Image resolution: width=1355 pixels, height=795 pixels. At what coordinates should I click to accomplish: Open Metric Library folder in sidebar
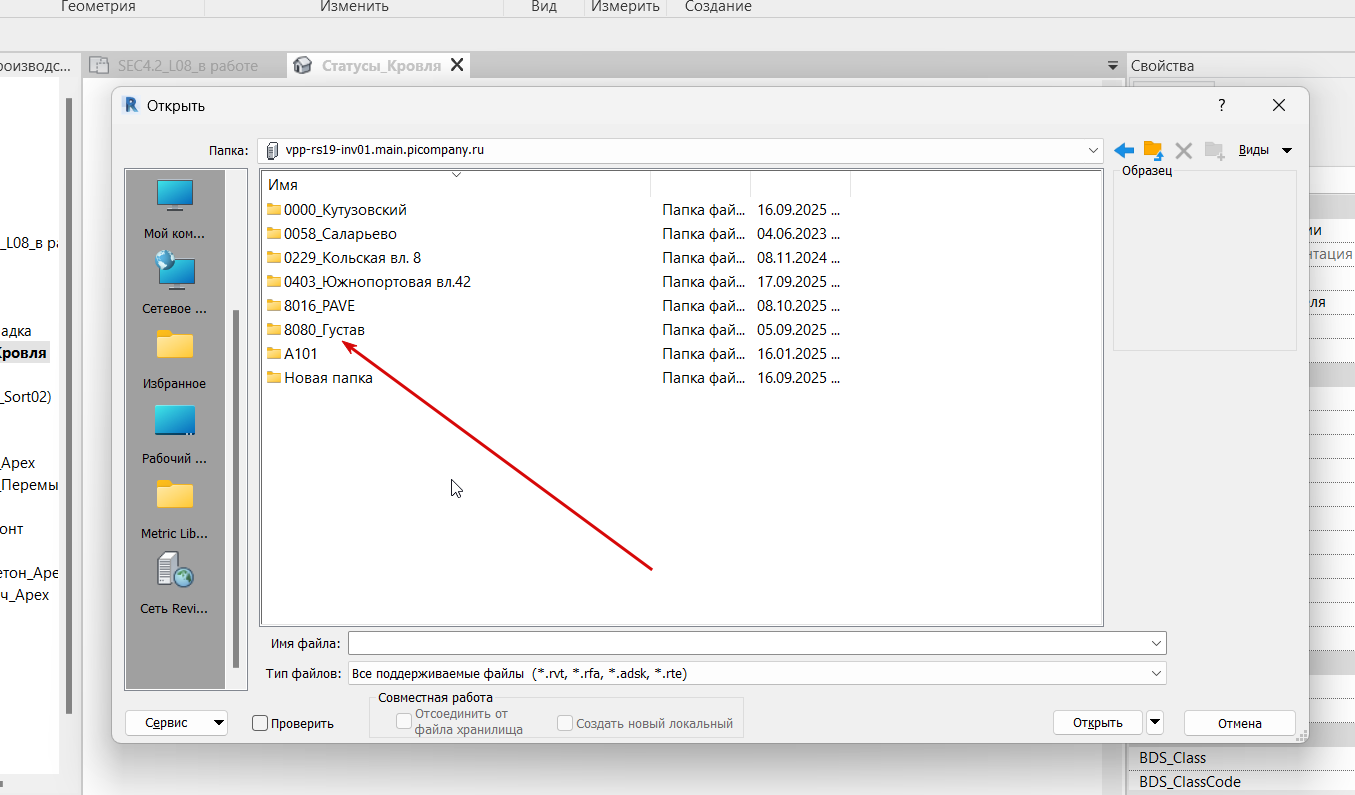pyautogui.click(x=174, y=509)
